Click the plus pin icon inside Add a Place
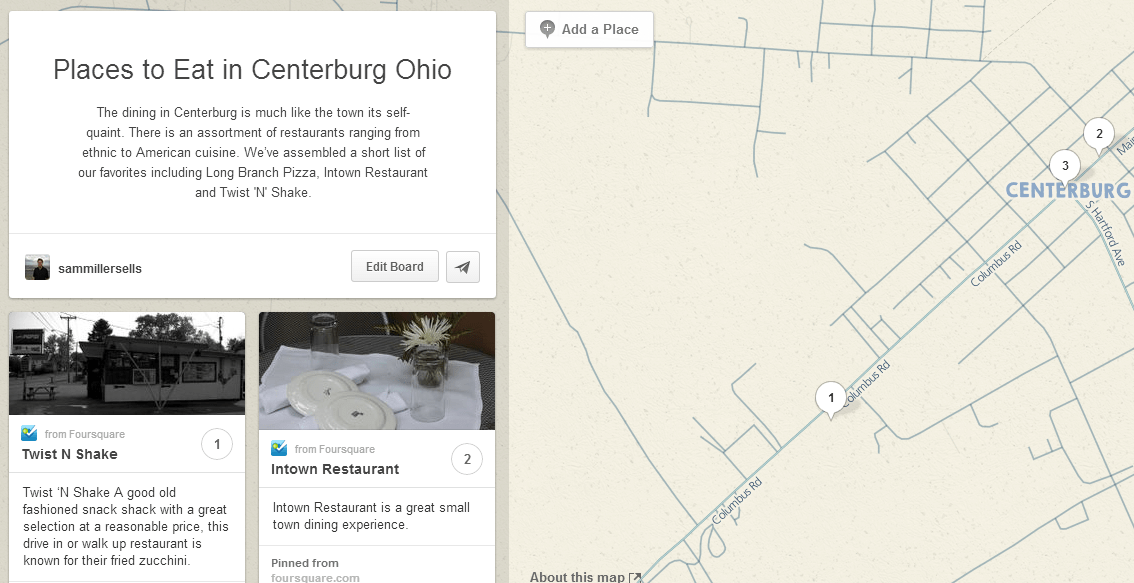The height and width of the screenshot is (583, 1134). tap(546, 29)
